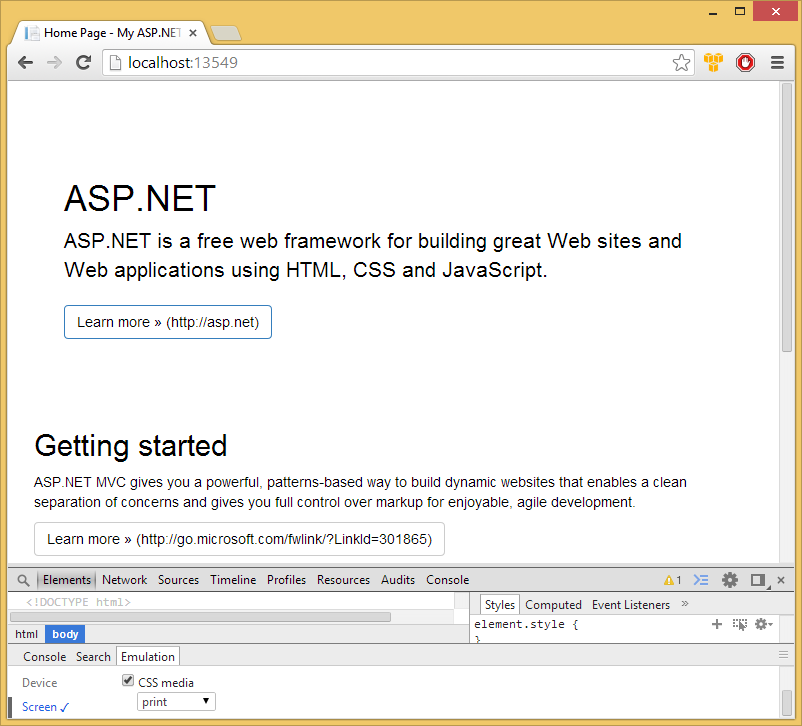Open the yellow boxes extension icon
This screenshot has height=726, width=802.
(713, 62)
